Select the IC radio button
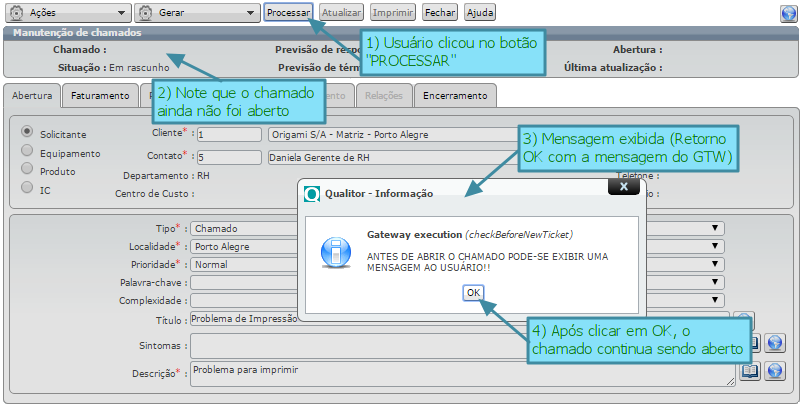Screen dimensions: 803x407 [28, 188]
